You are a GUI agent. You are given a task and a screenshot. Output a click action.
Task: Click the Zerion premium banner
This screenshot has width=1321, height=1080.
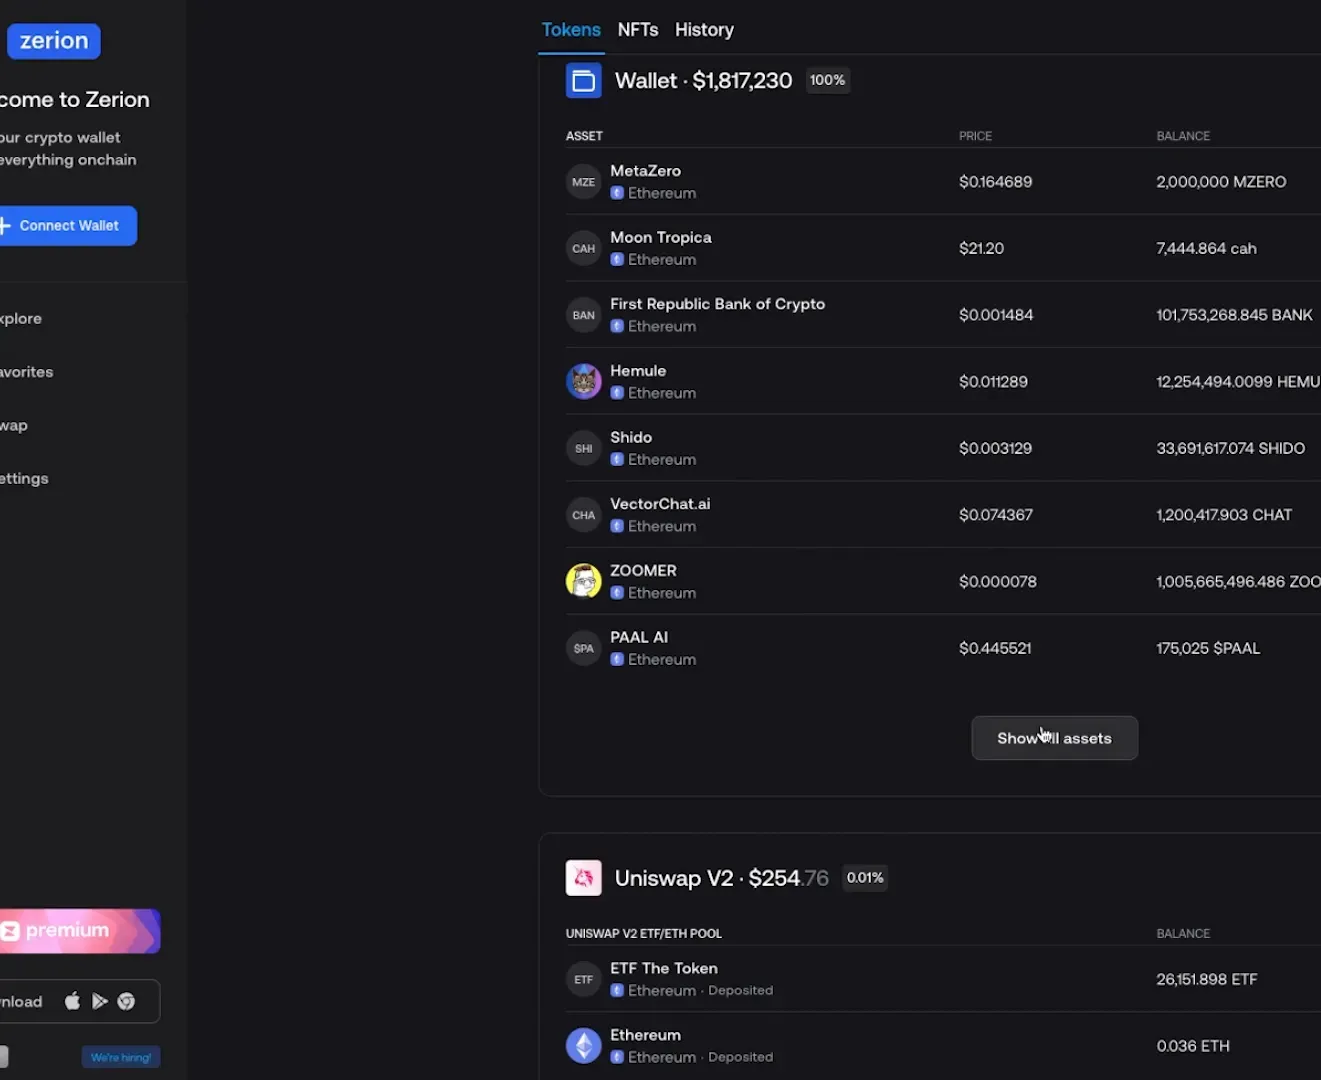pos(80,931)
